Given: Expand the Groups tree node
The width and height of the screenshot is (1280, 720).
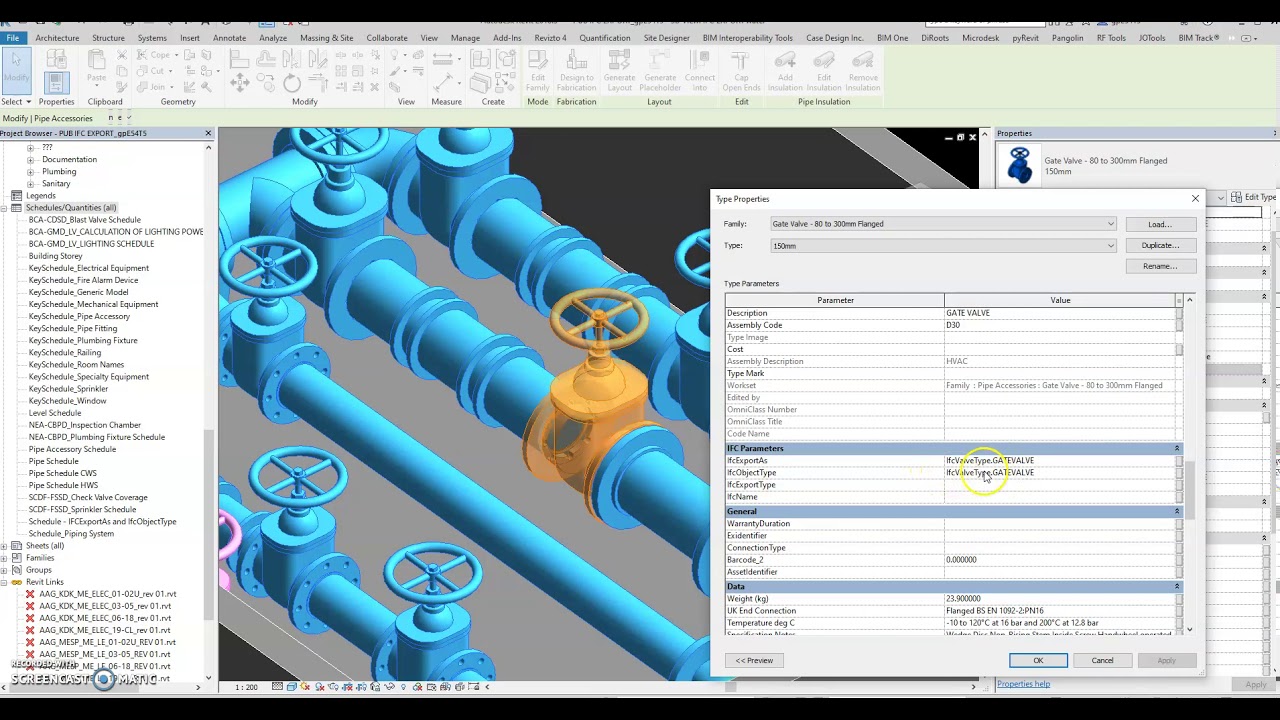Looking at the screenshot, I should [x=4, y=570].
